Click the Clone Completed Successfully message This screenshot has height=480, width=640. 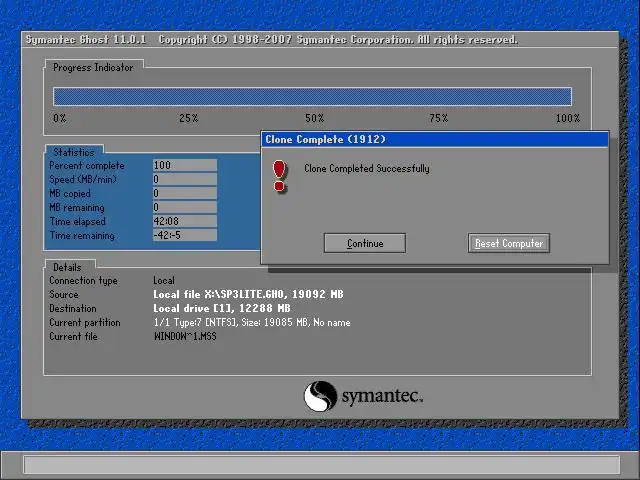click(367, 169)
